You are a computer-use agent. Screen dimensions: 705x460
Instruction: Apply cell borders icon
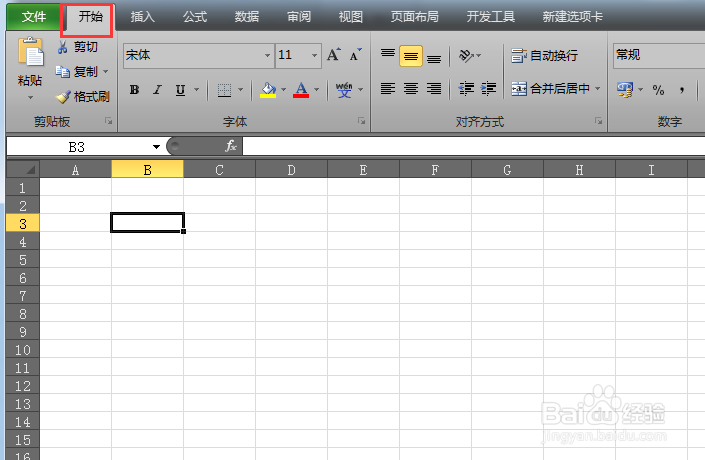tap(224, 89)
